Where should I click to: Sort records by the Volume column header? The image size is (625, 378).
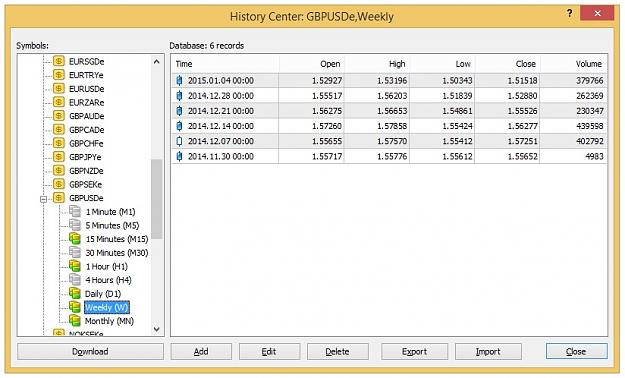click(574, 64)
